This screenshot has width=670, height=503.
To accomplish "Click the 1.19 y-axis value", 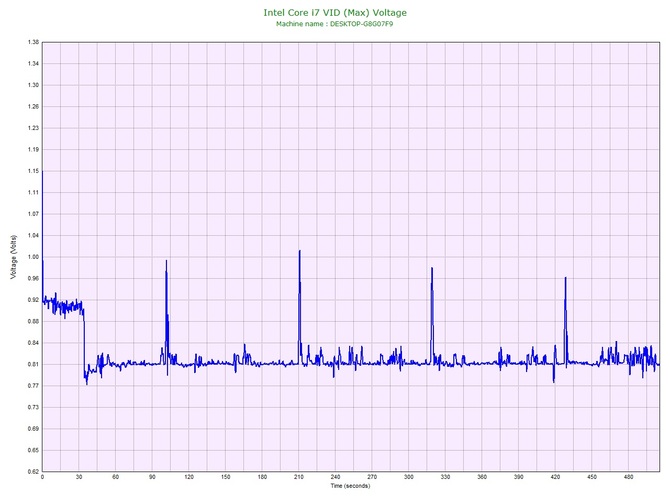I will (33, 150).
